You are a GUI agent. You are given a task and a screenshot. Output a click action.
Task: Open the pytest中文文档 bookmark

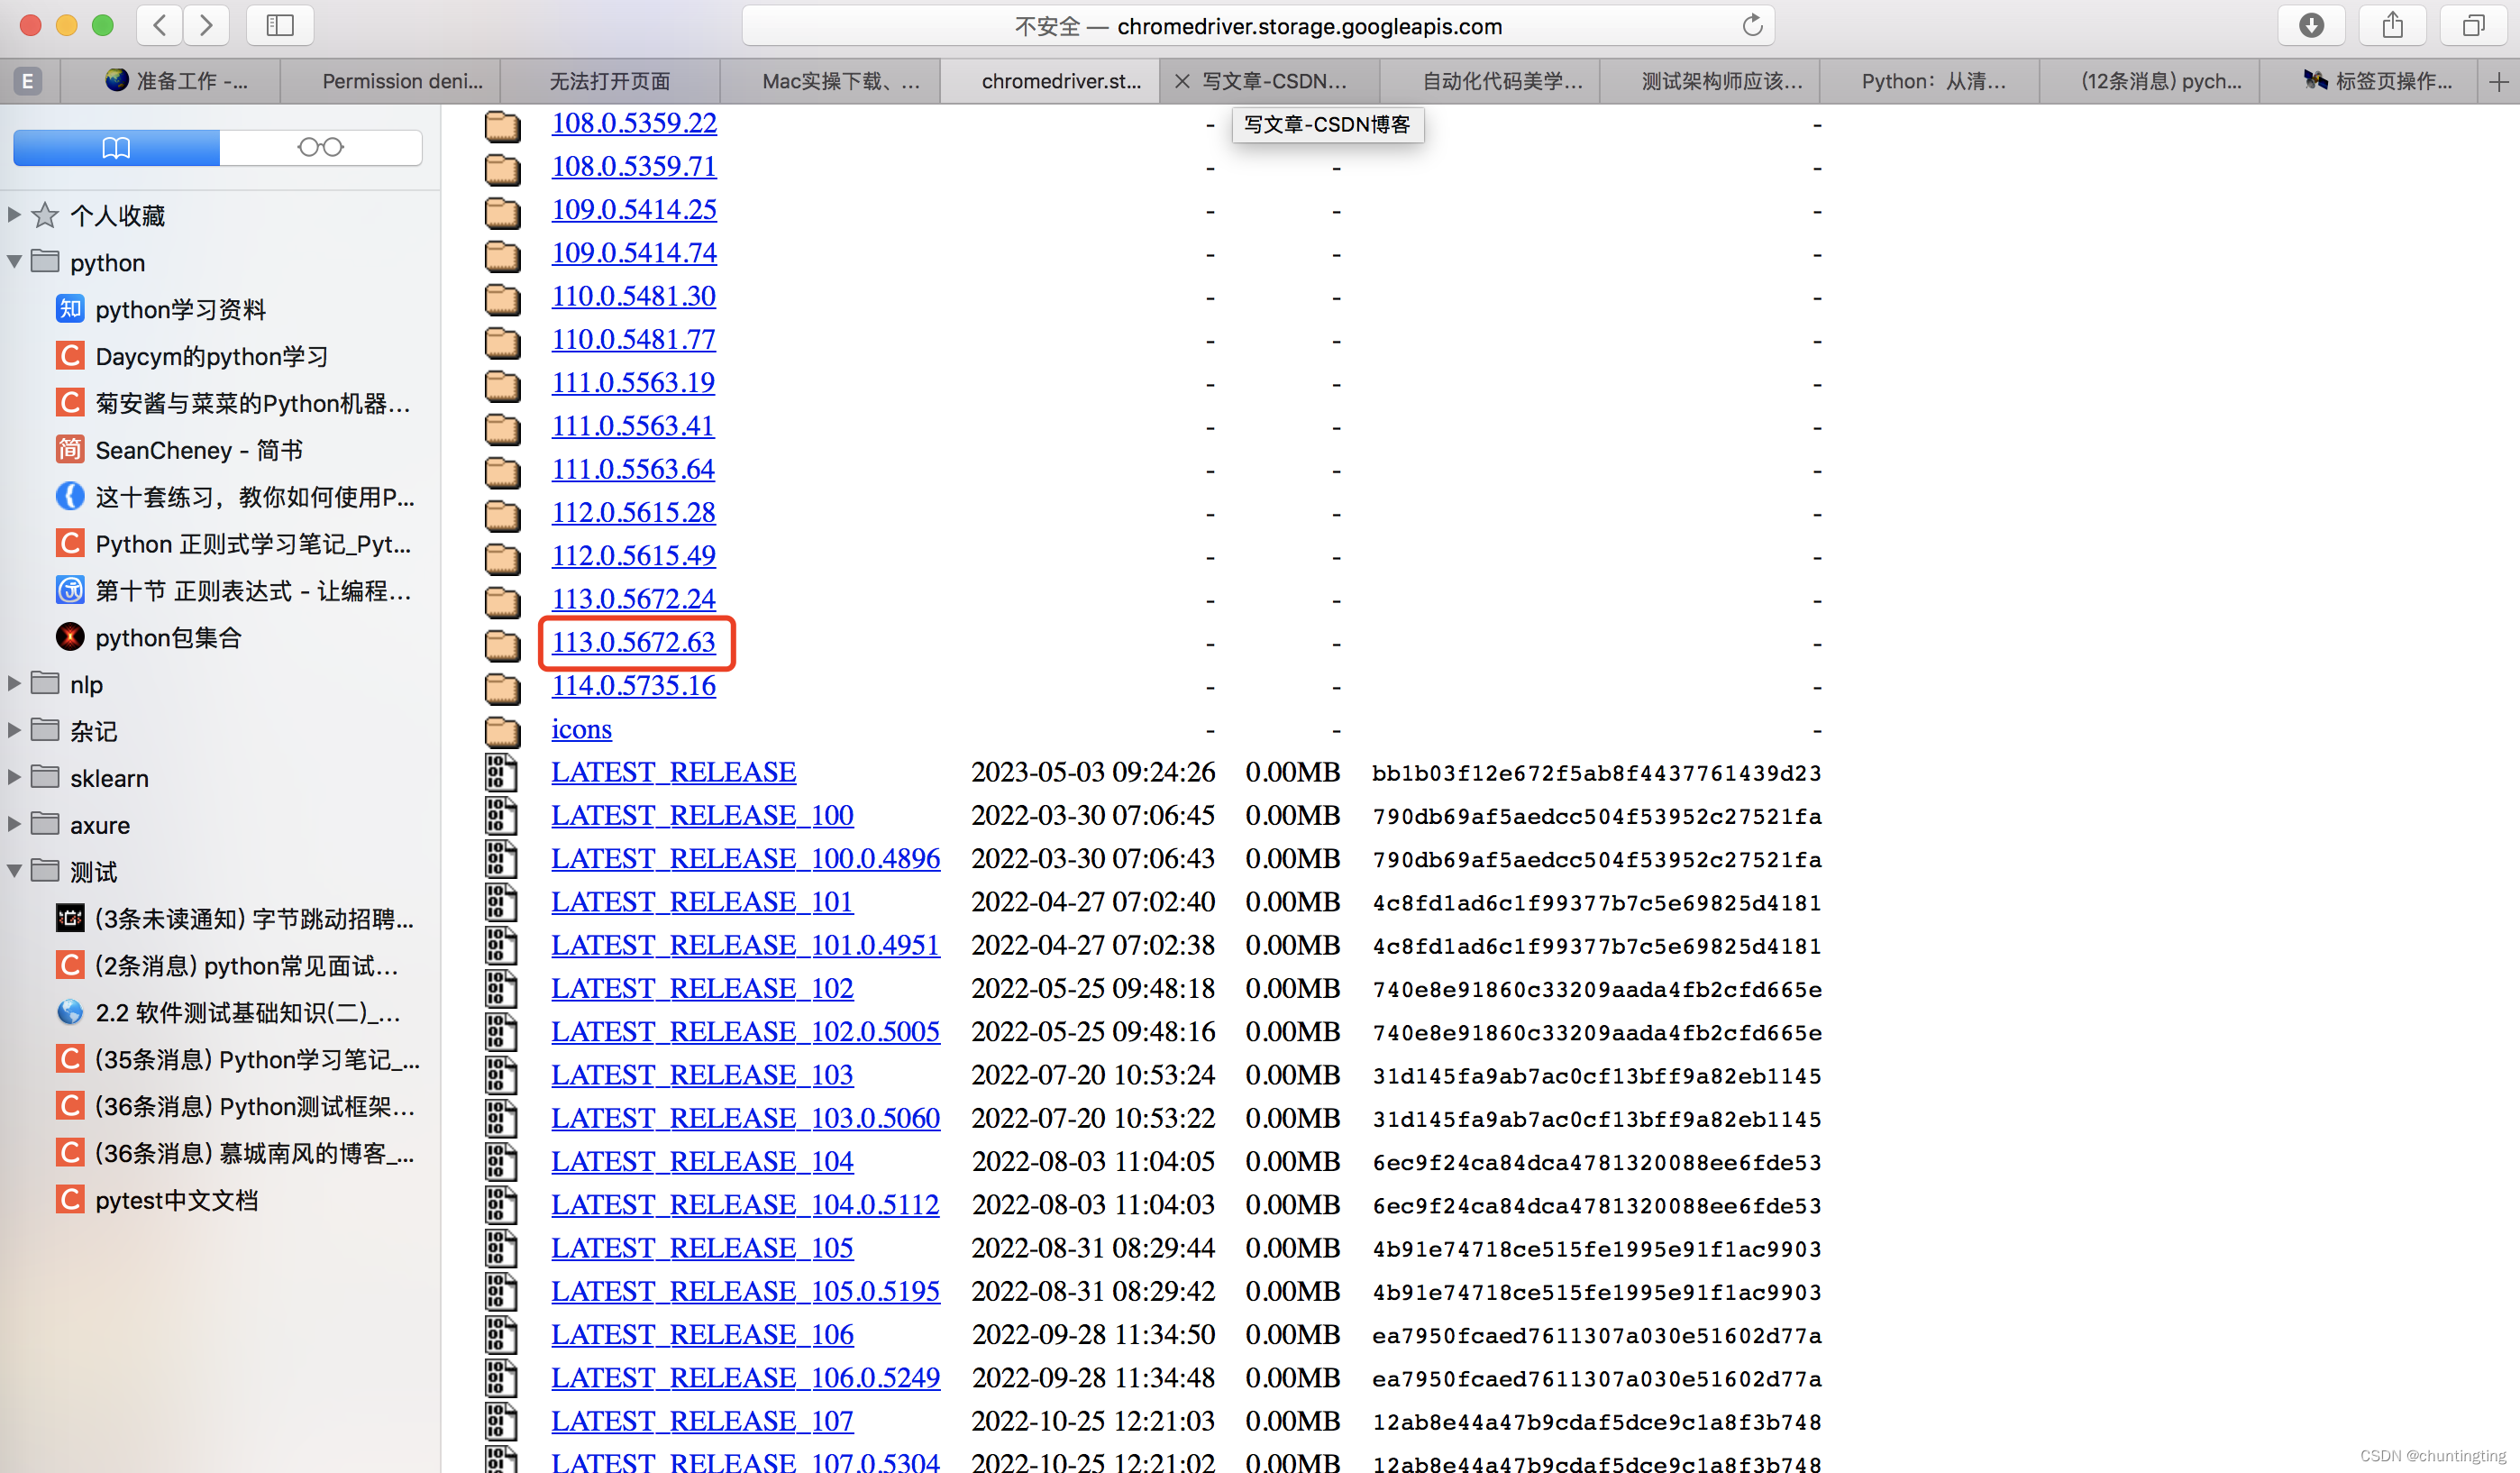click(x=157, y=1199)
